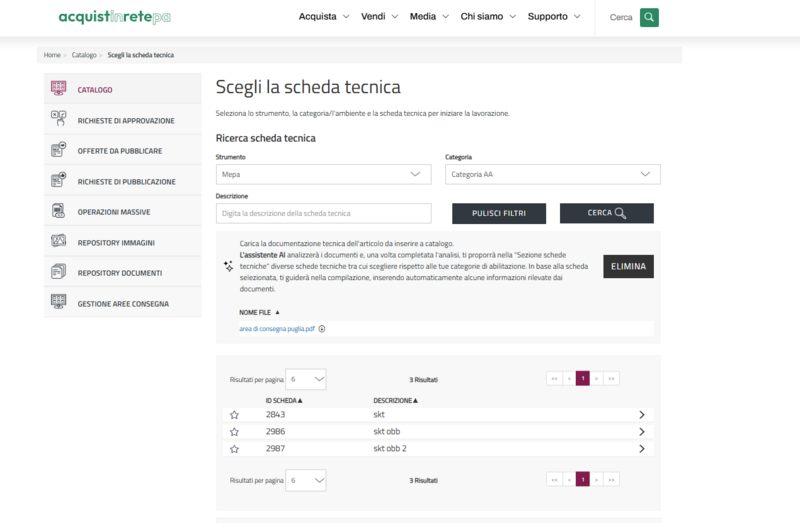Go to next page in top pagination

click(596, 379)
